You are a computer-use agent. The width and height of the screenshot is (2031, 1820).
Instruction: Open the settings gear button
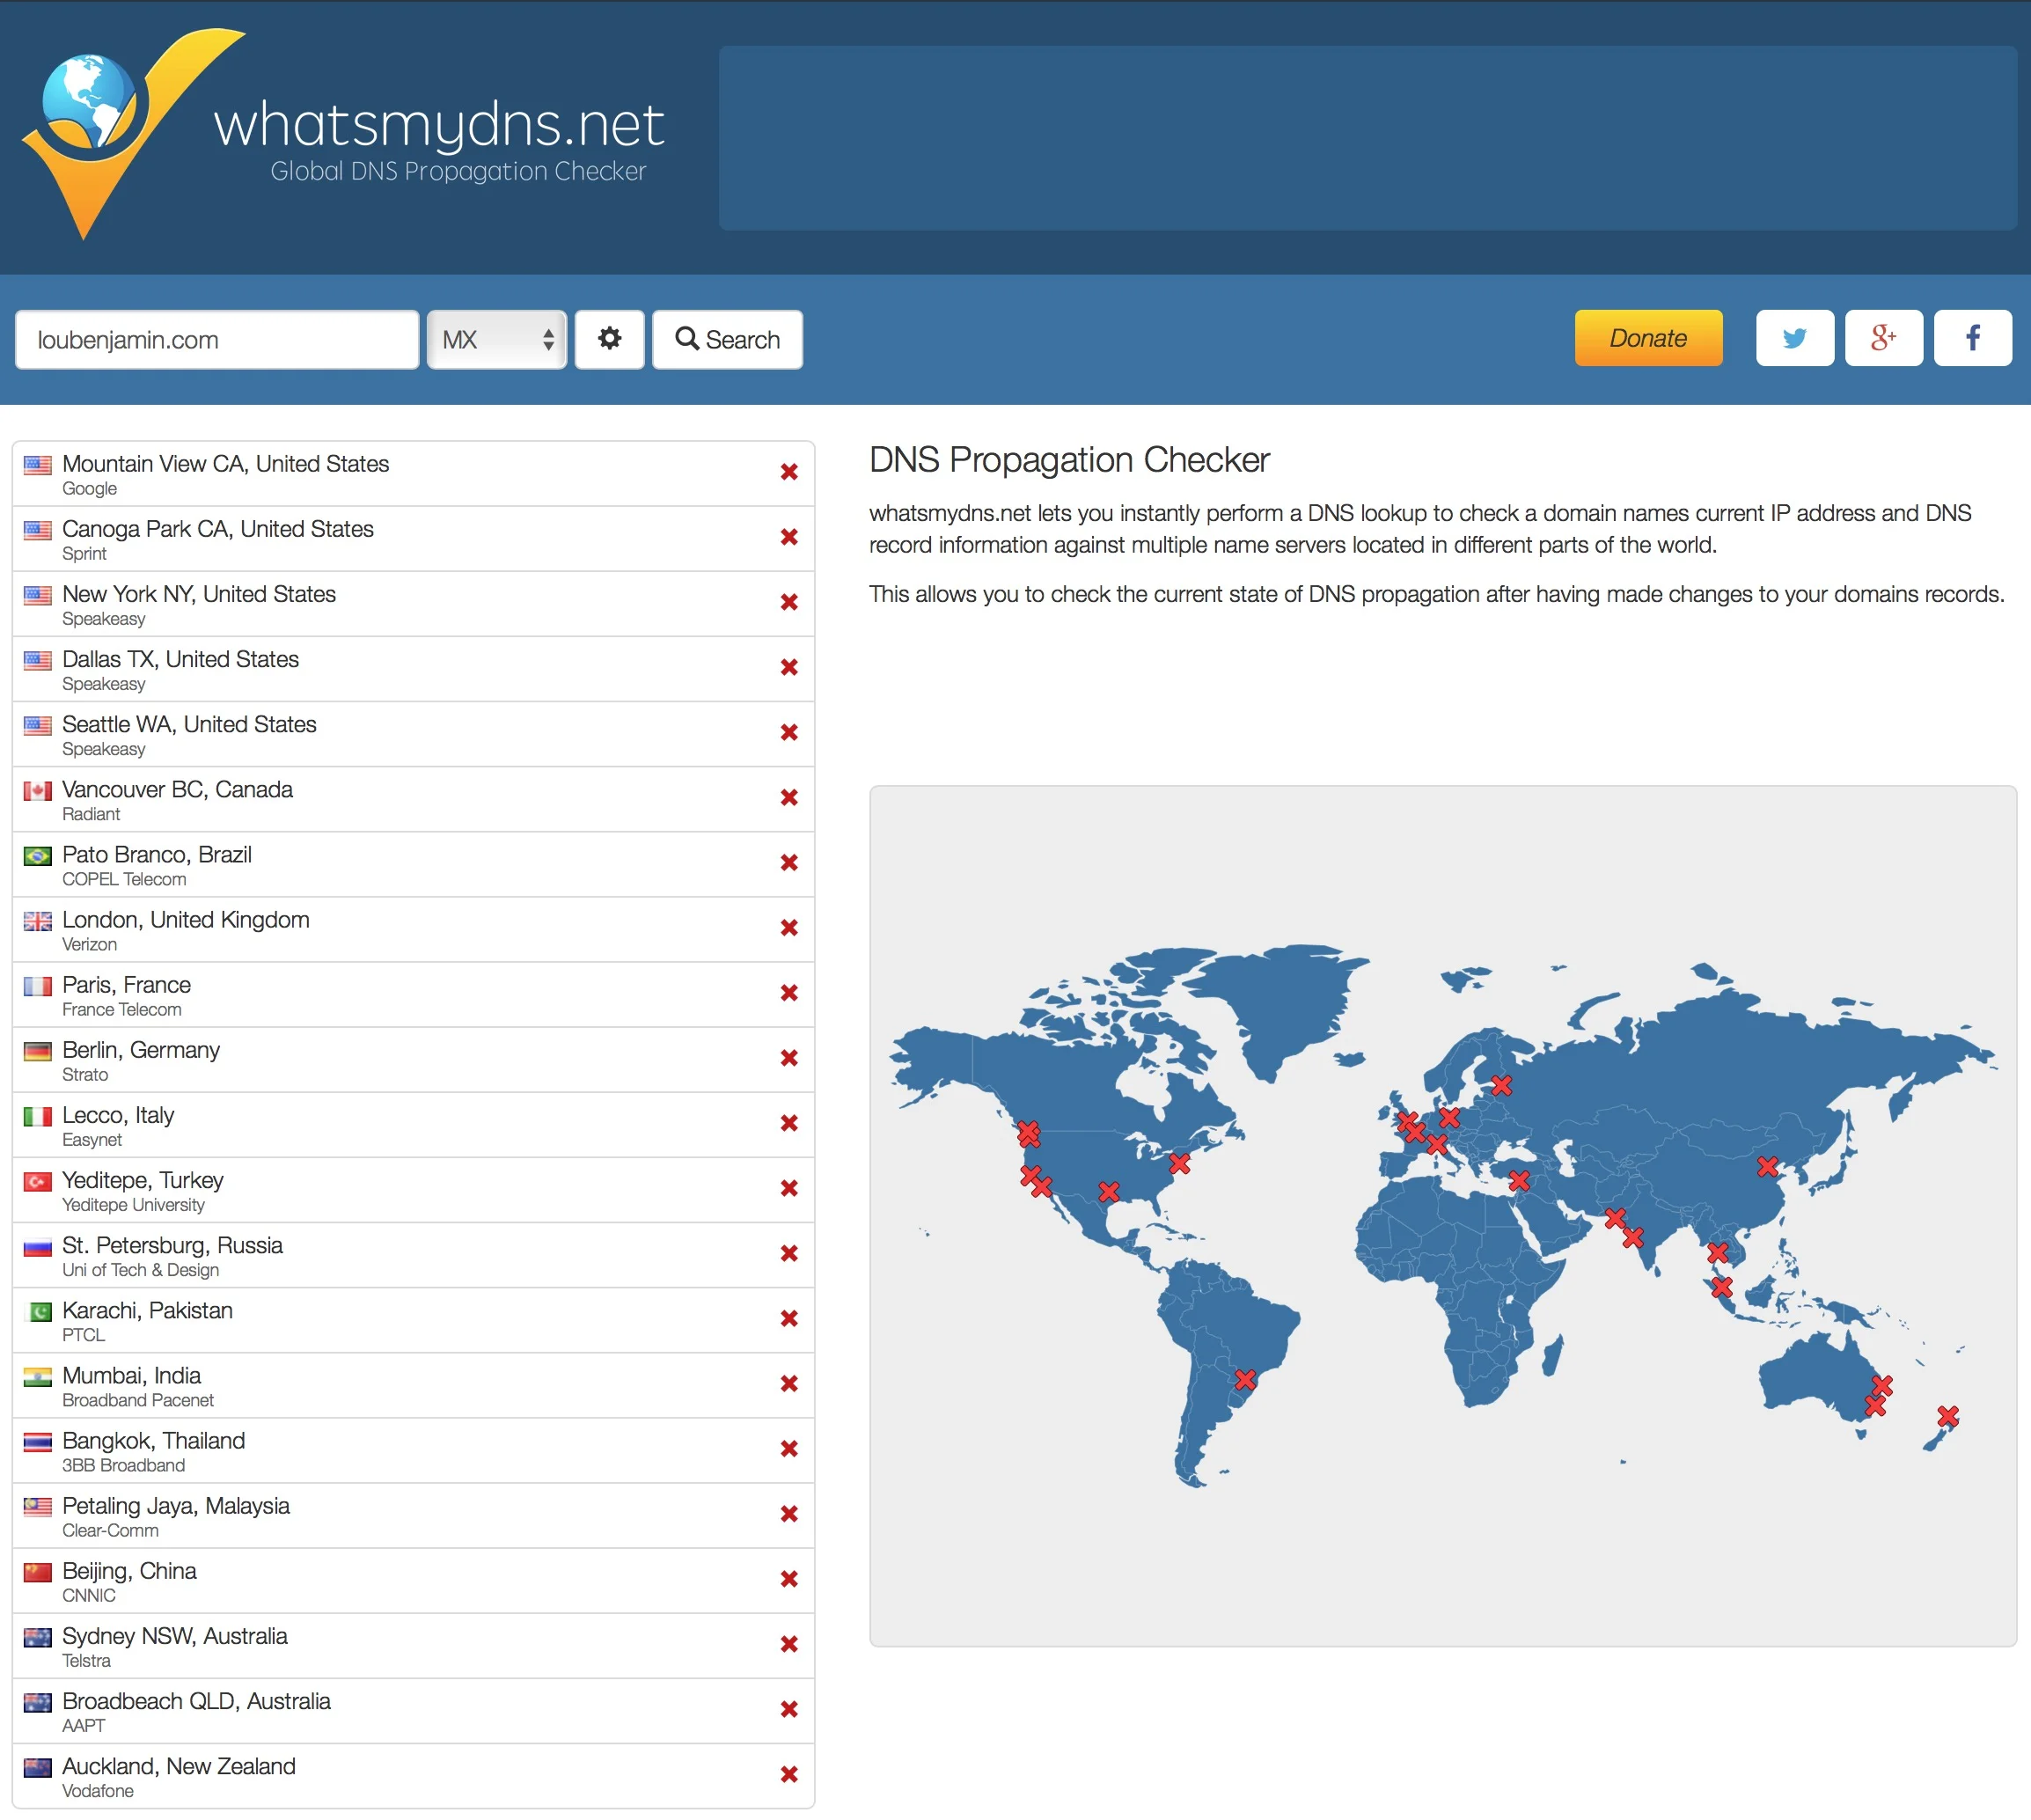click(609, 339)
